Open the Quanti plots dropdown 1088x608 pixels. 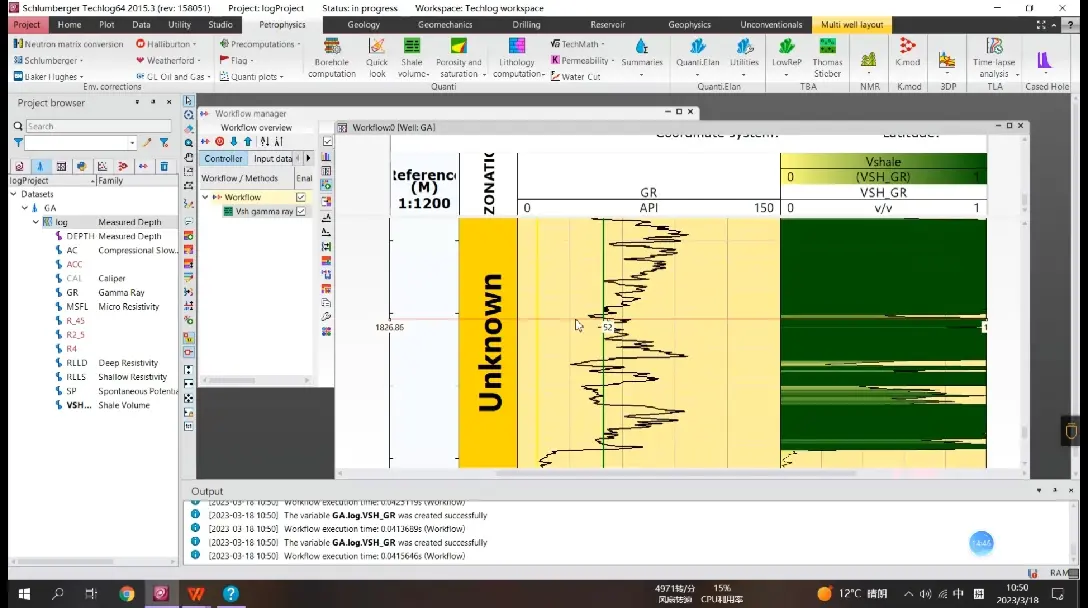(x=252, y=76)
